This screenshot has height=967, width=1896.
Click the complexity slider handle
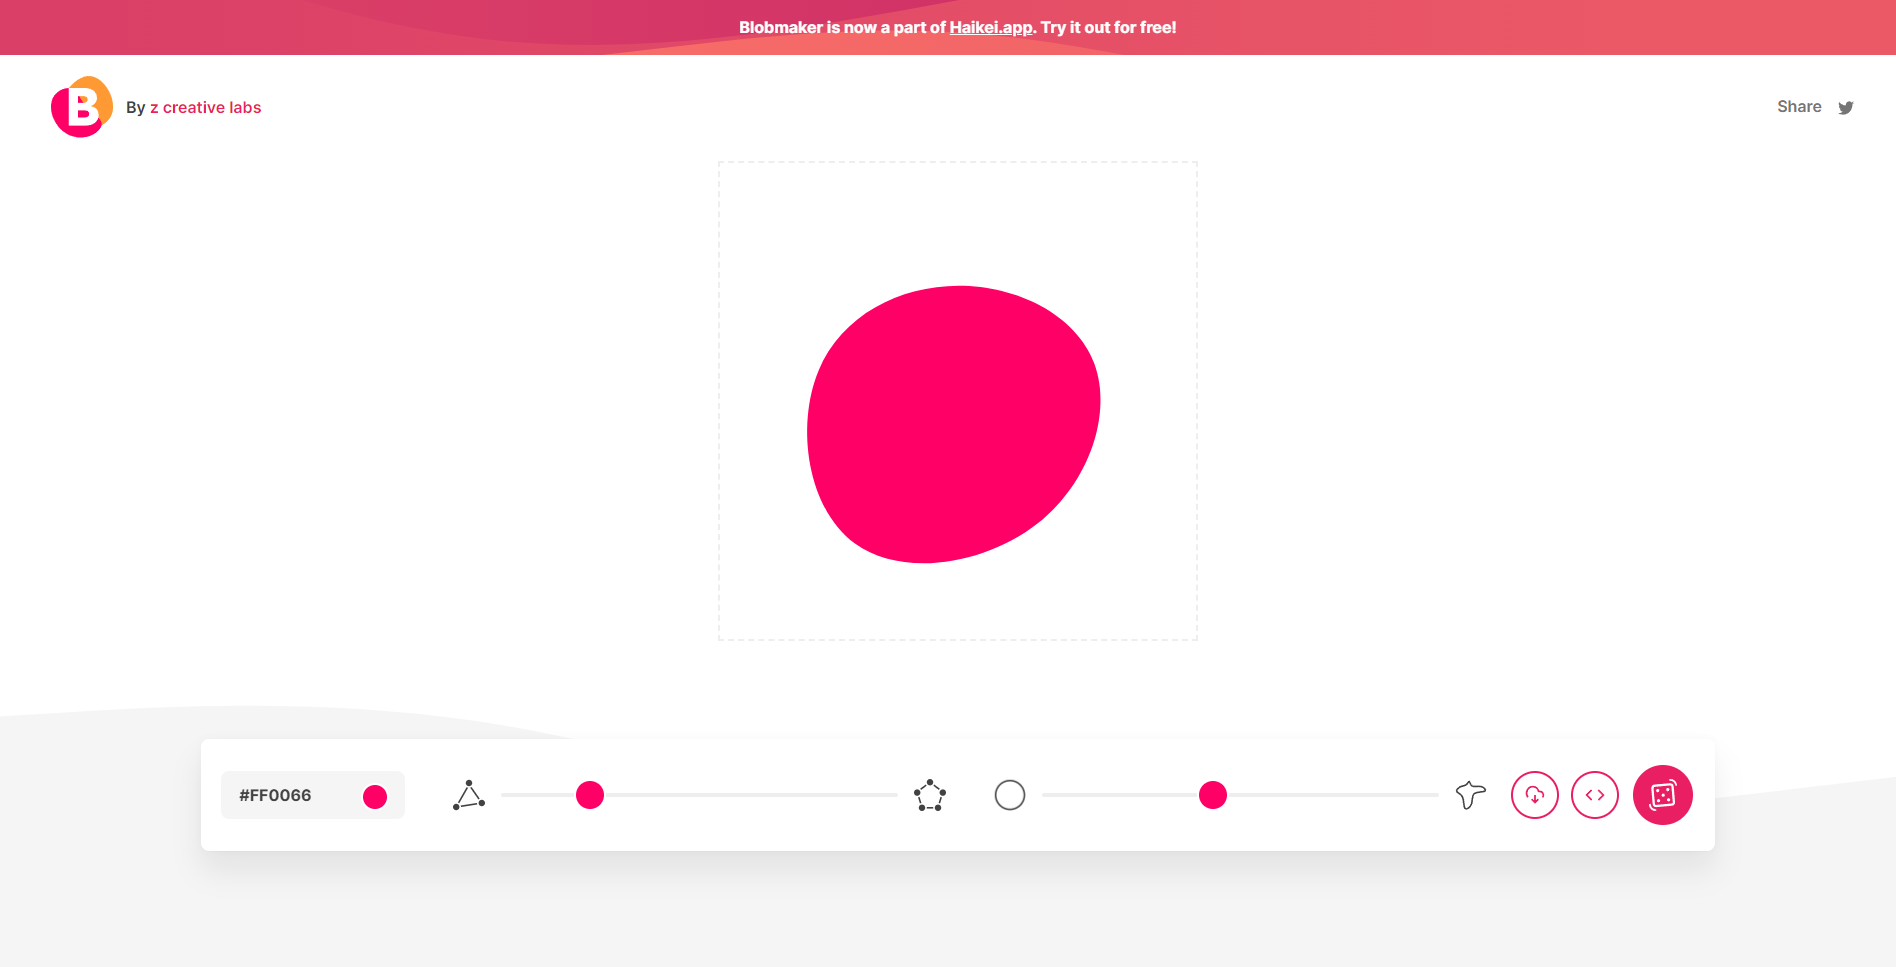click(590, 795)
